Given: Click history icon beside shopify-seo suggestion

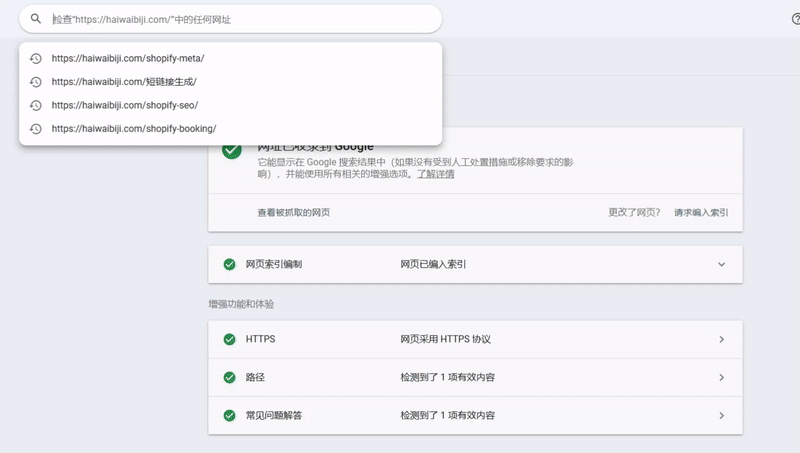Looking at the screenshot, I should point(35,105).
